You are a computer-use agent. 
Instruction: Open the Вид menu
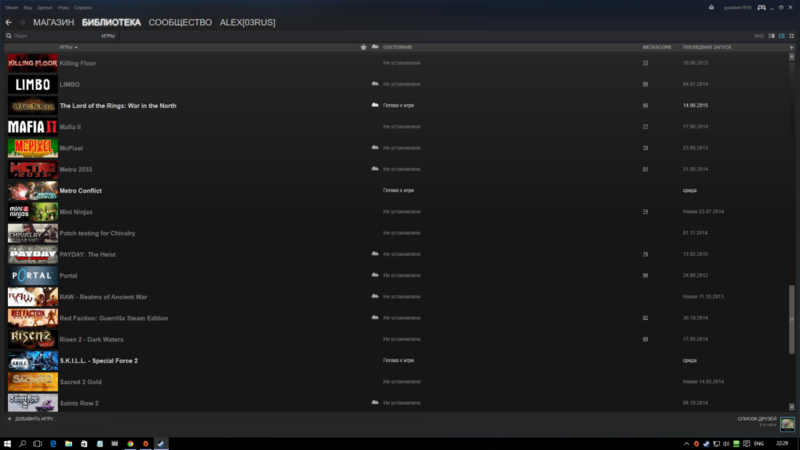(x=28, y=8)
